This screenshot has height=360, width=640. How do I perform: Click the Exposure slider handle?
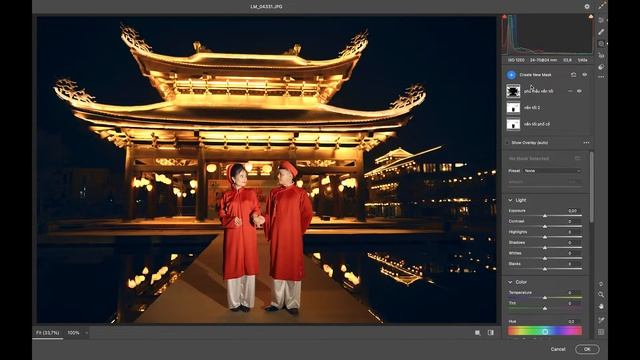(x=544, y=216)
